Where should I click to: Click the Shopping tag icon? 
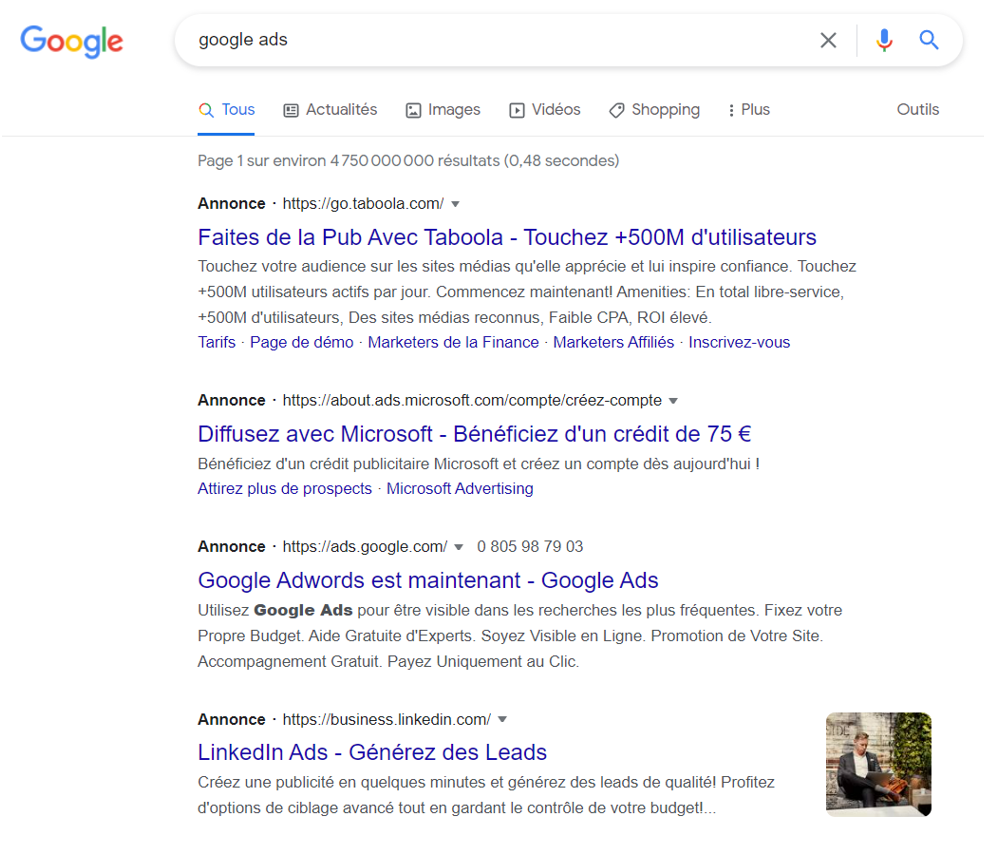[616, 111]
